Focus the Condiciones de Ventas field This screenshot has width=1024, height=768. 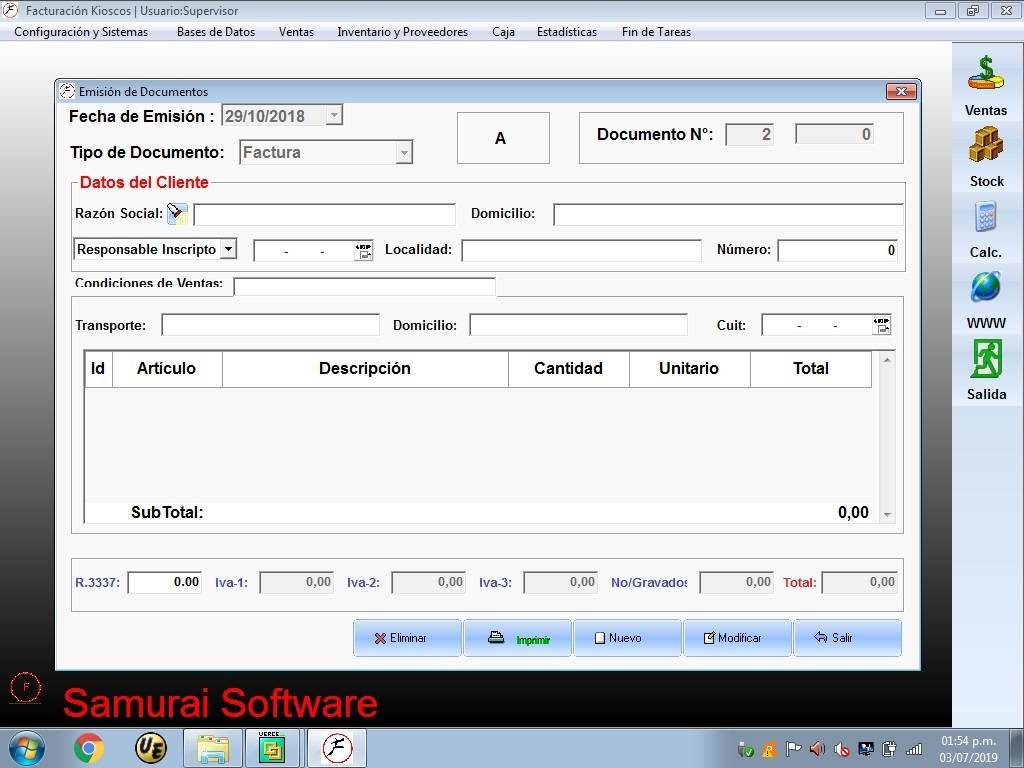[364, 286]
